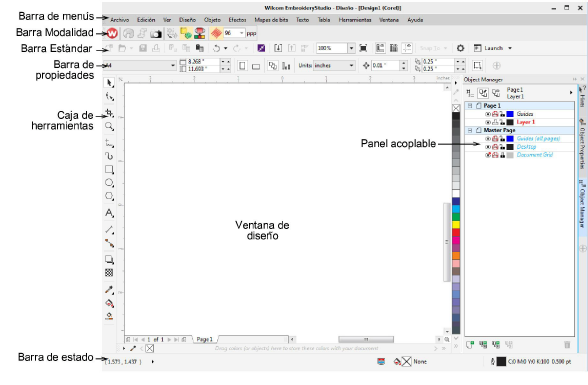Click the nudge distance 0.01 input field

385,66
